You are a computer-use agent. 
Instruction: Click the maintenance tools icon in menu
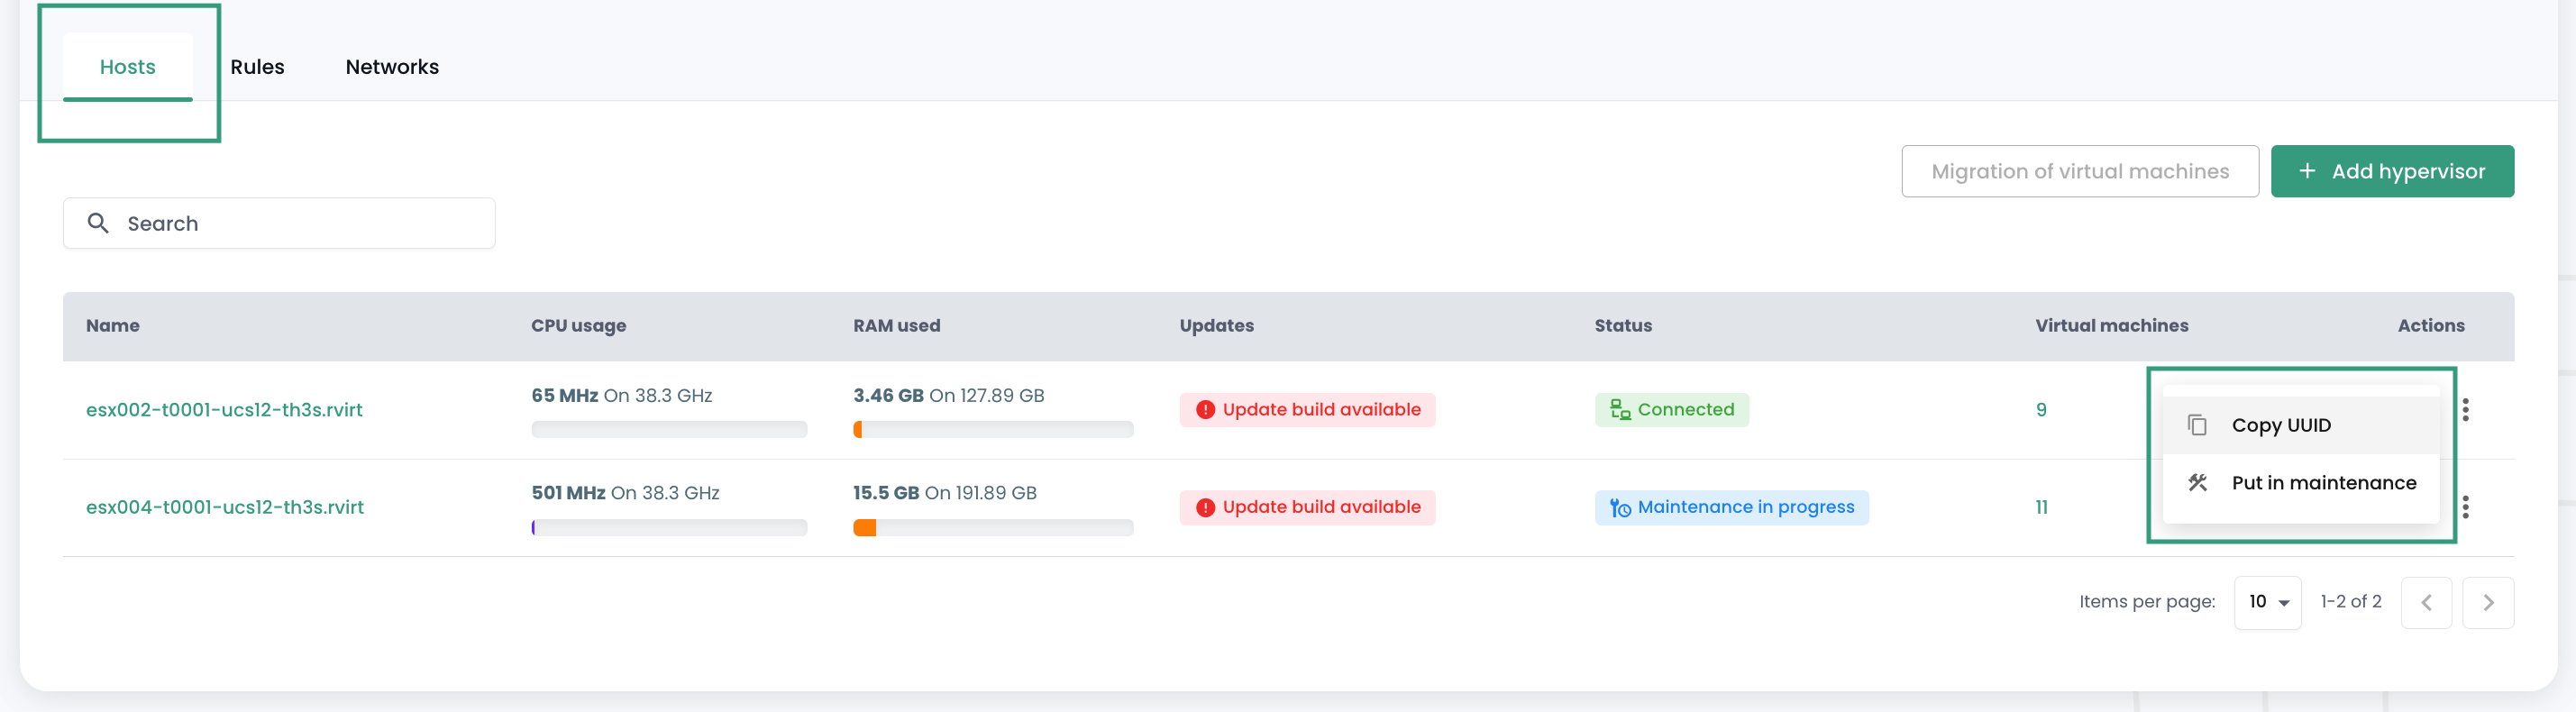(x=2196, y=483)
